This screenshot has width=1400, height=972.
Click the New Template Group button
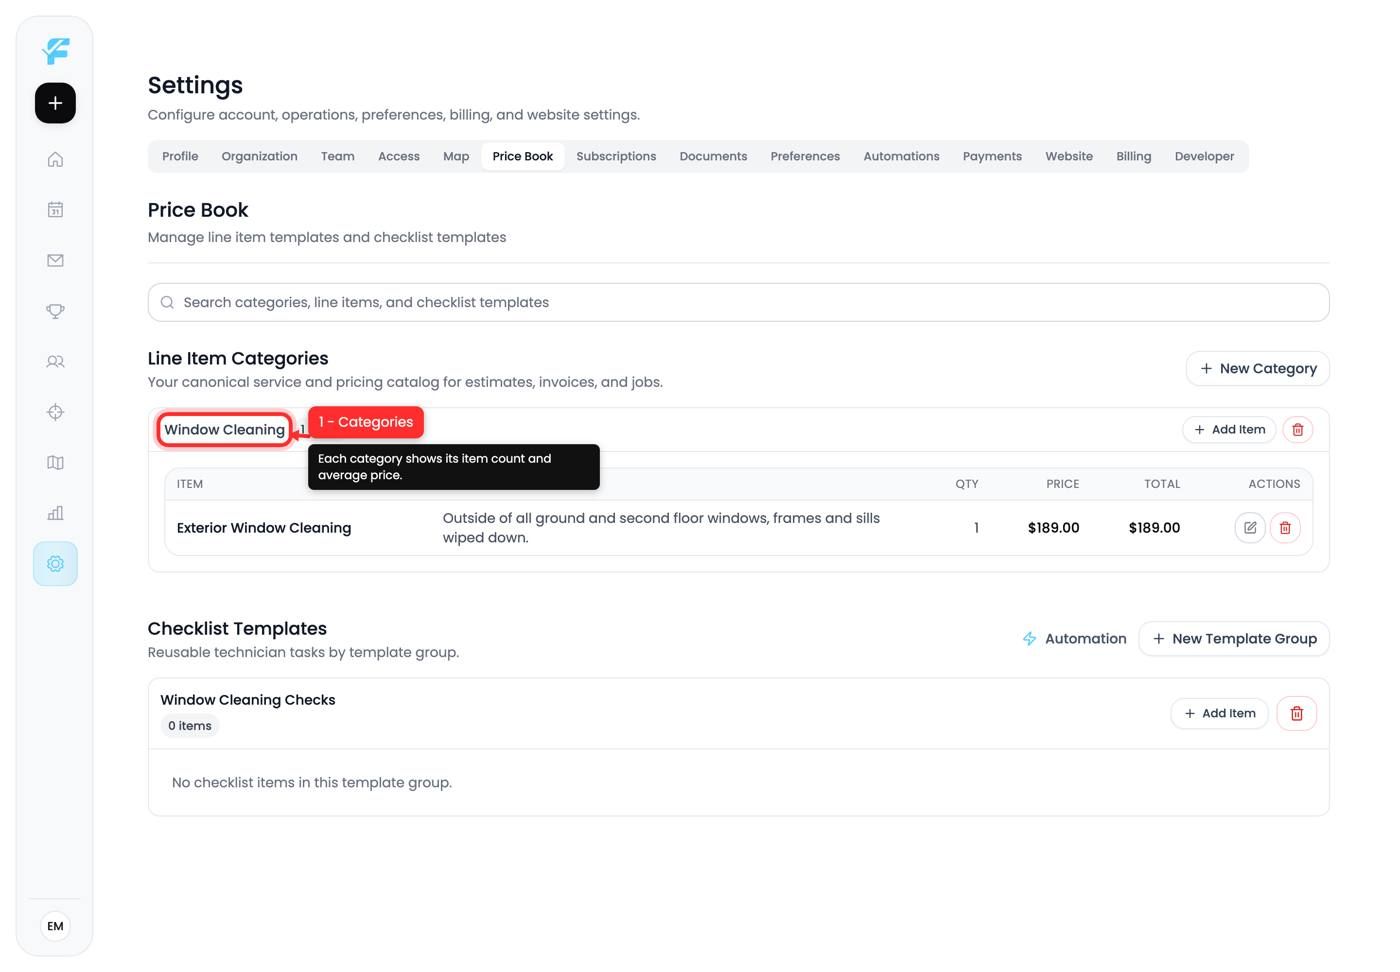click(1234, 639)
